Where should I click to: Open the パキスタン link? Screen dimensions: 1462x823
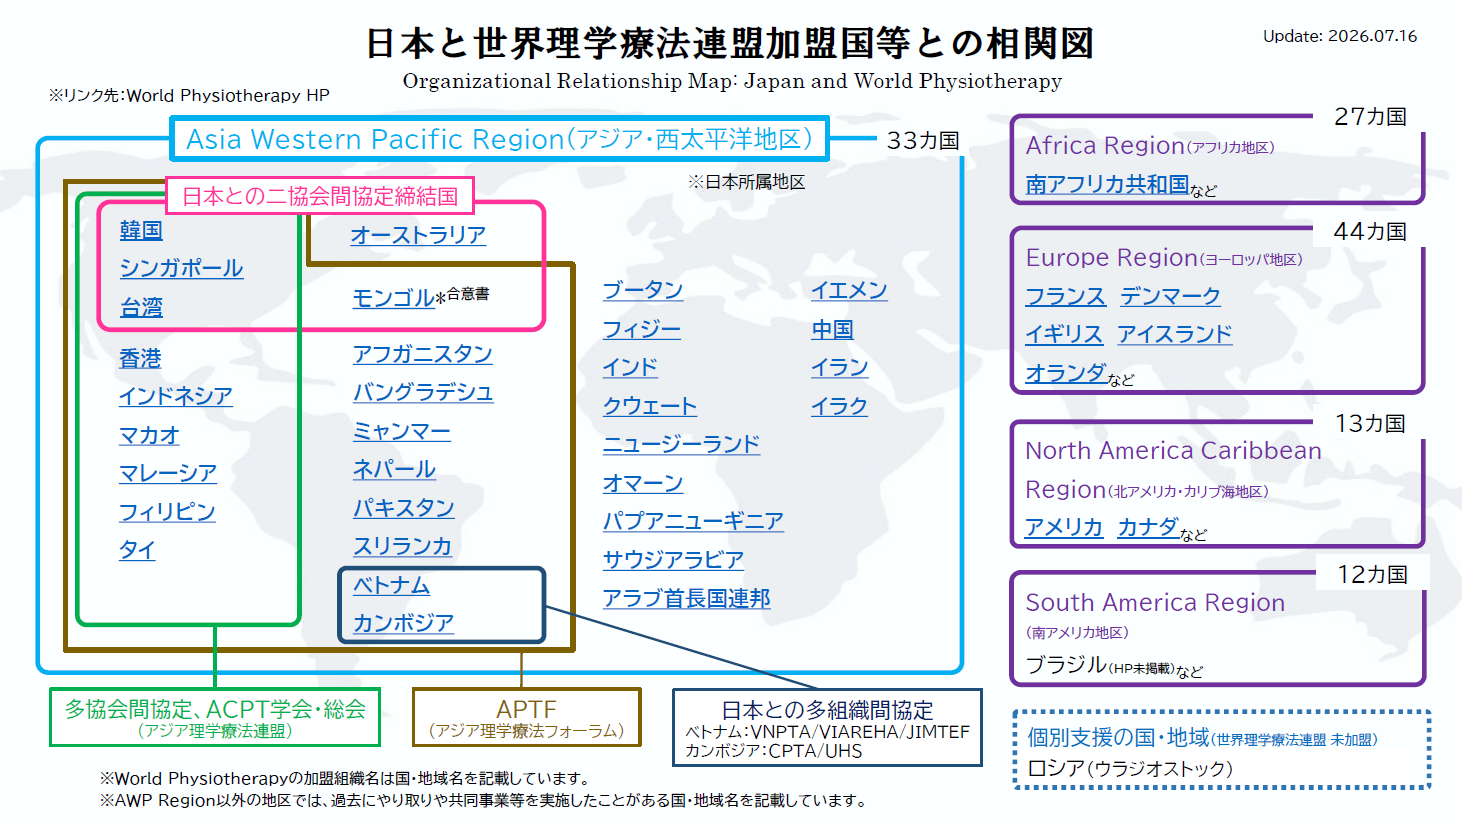click(x=403, y=508)
